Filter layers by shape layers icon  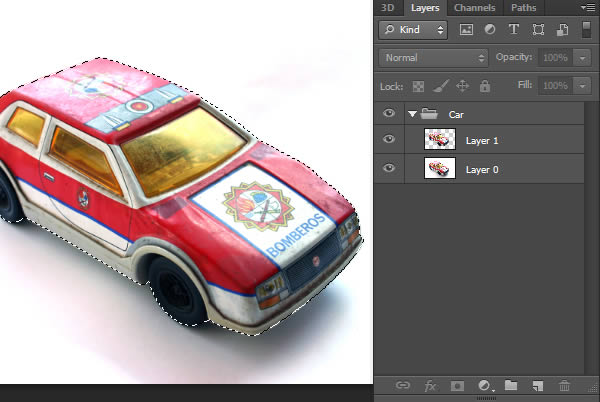[x=538, y=30]
